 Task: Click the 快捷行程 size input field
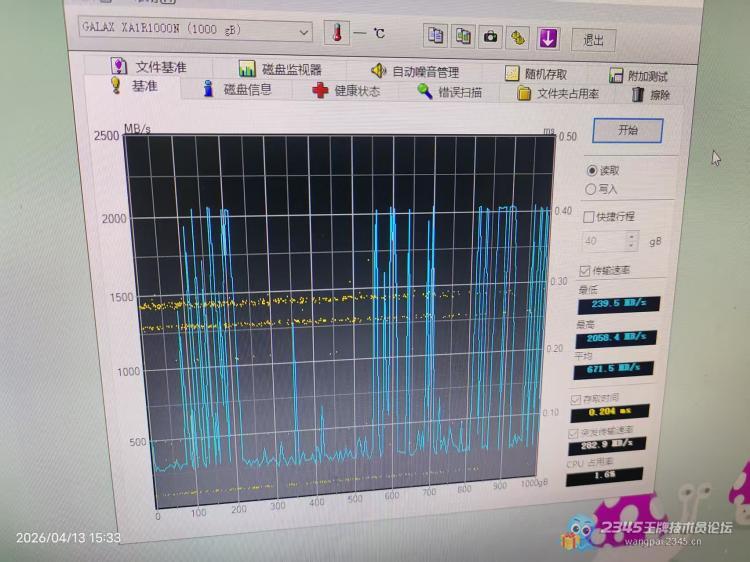coord(602,241)
